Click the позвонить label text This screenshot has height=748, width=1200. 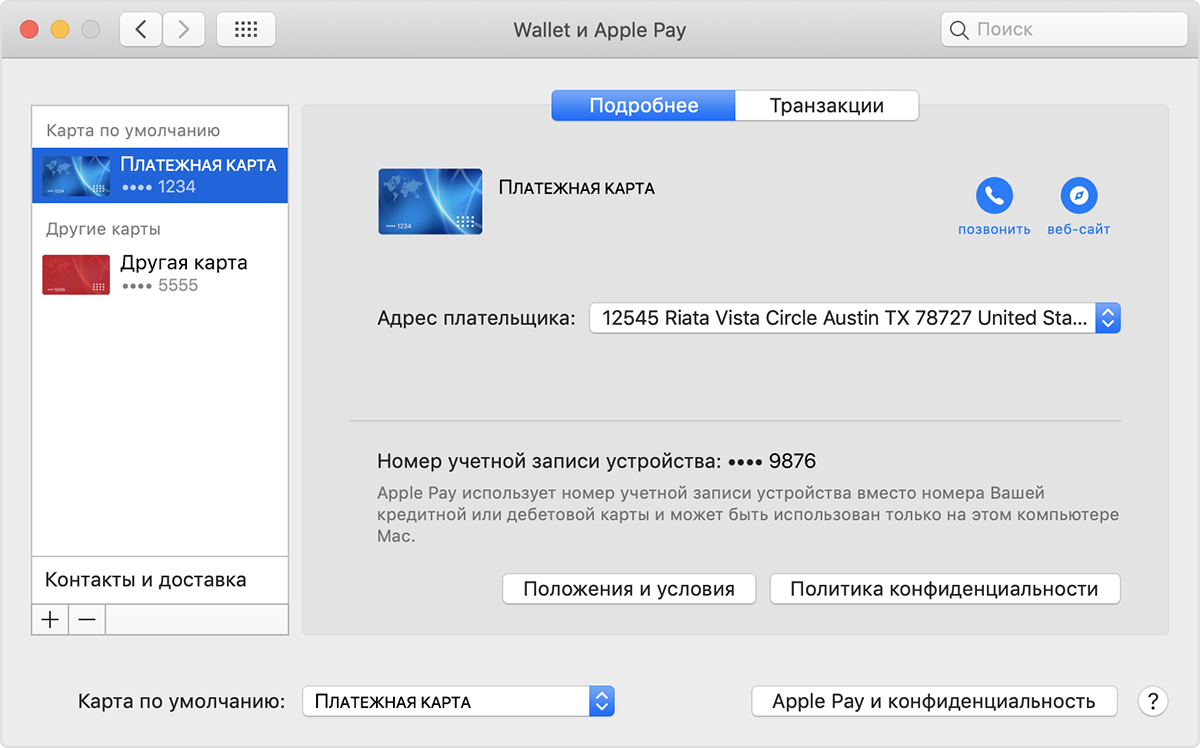pos(994,229)
